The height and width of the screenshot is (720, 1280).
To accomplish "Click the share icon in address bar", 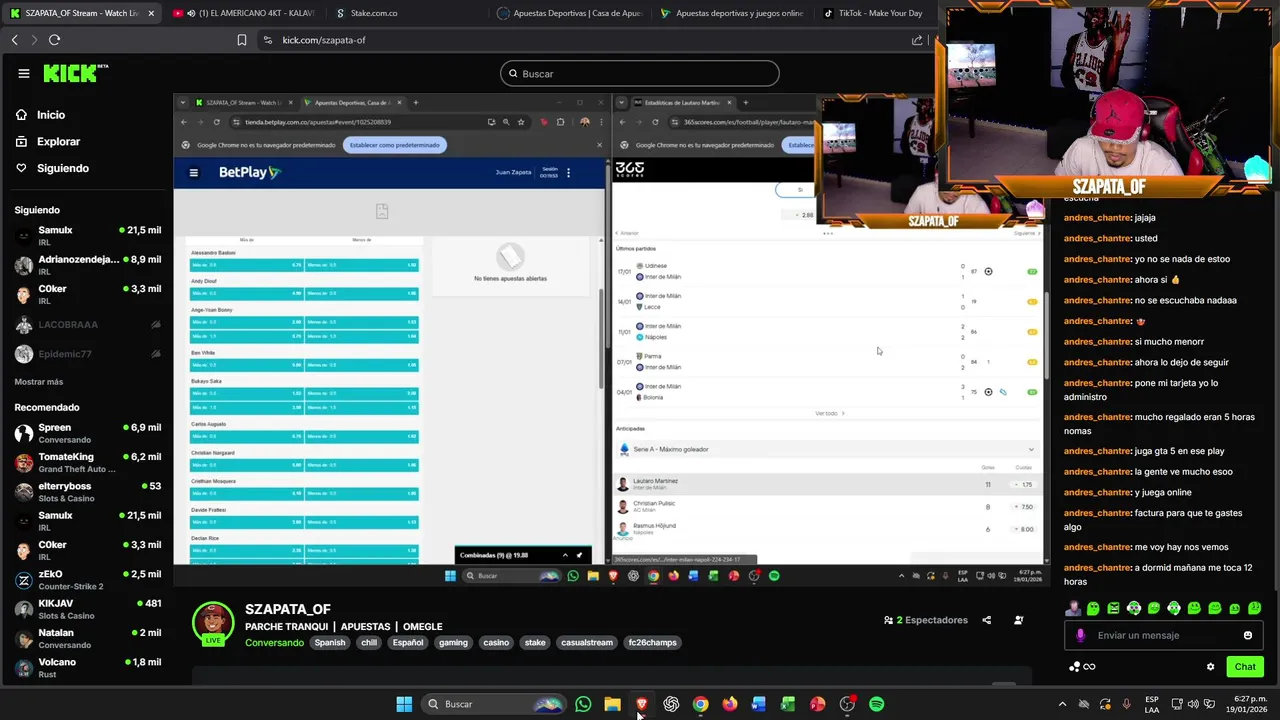I will click(x=917, y=40).
